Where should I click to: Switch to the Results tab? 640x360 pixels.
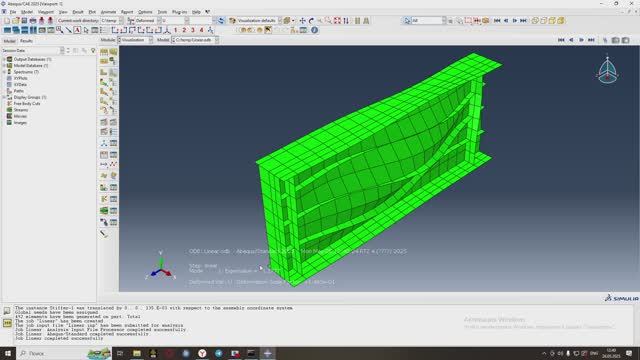coord(26,41)
